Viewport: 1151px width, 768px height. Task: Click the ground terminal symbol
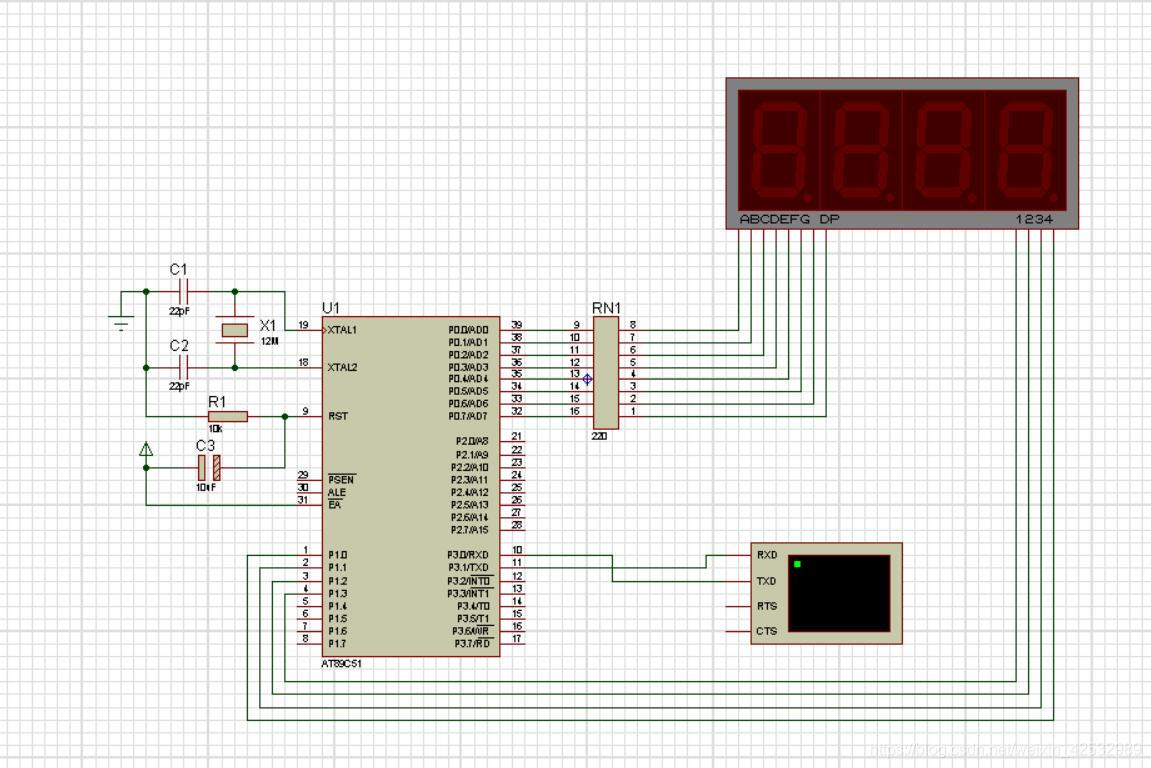pos(121,322)
